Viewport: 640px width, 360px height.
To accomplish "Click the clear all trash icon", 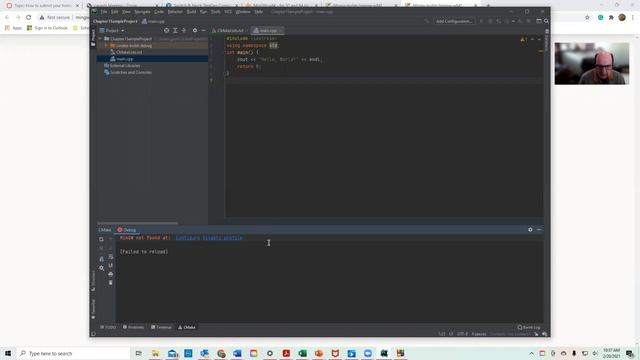I will 111,282.
